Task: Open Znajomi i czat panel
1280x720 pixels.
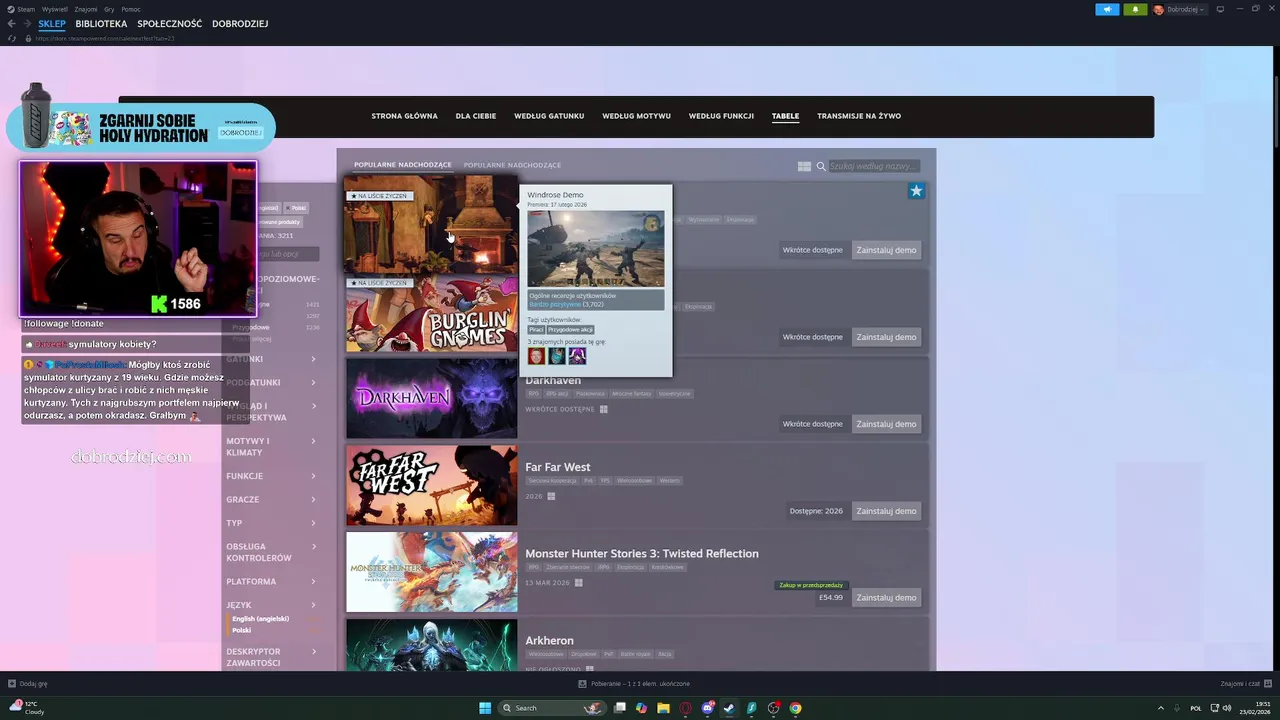Action: (x=1246, y=684)
